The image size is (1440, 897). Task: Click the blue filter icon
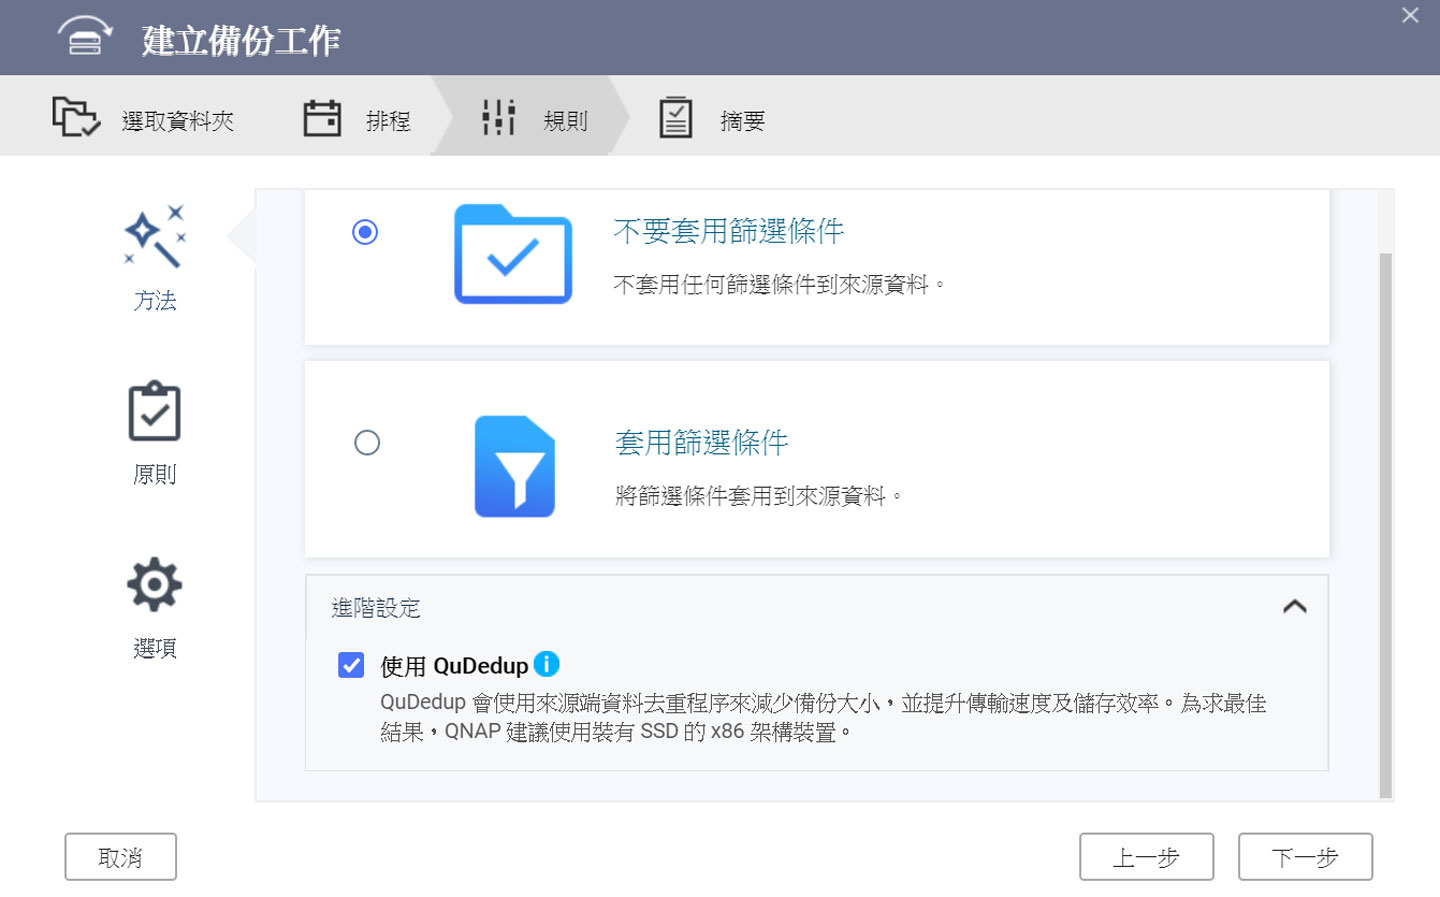[515, 467]
